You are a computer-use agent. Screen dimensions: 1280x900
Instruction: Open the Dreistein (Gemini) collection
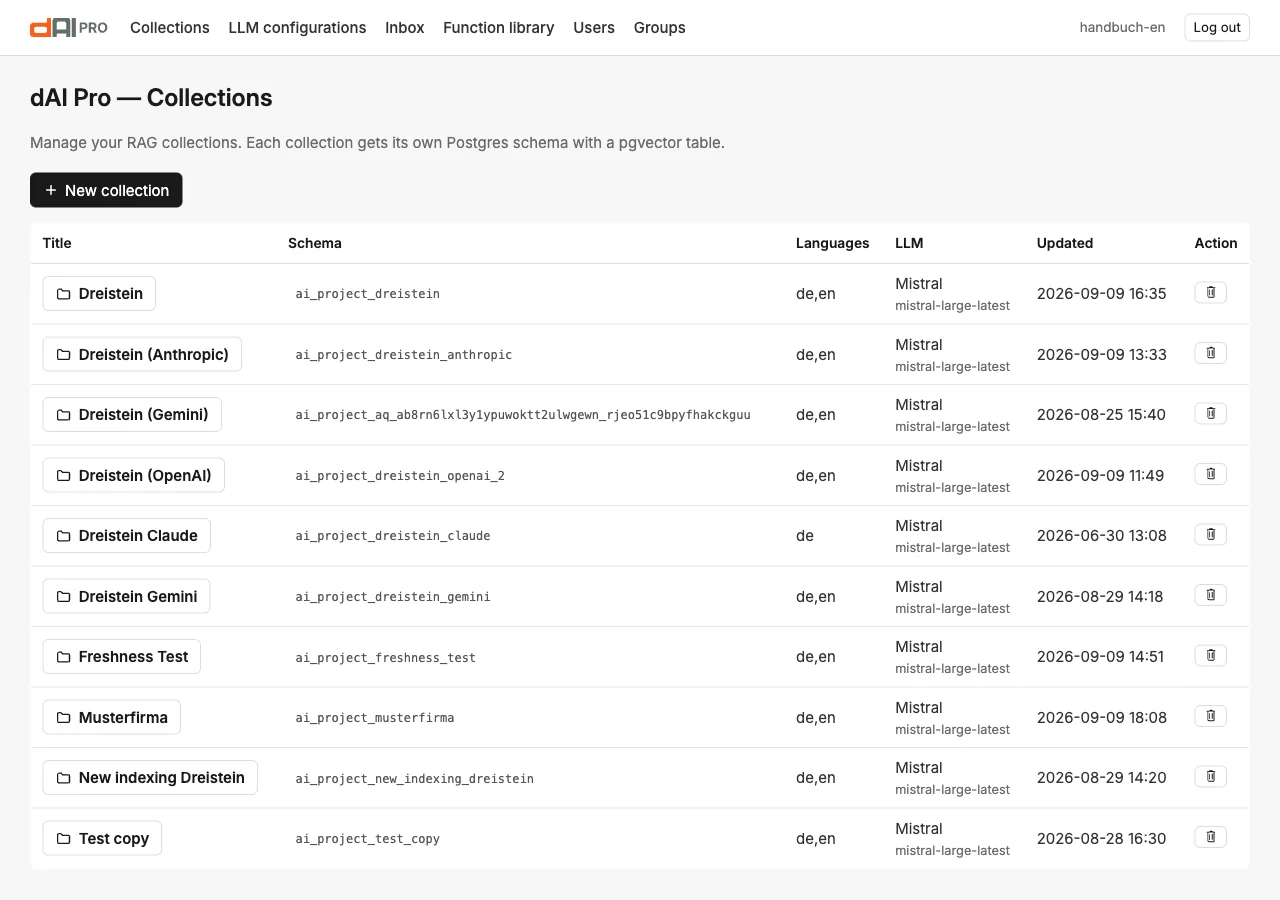click(x=132, y=415)
